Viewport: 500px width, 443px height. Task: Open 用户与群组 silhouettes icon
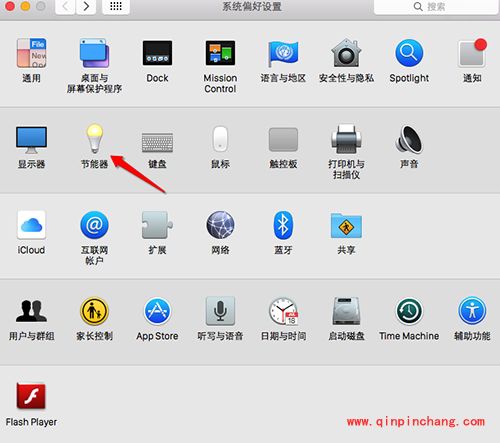pos(31,311)
